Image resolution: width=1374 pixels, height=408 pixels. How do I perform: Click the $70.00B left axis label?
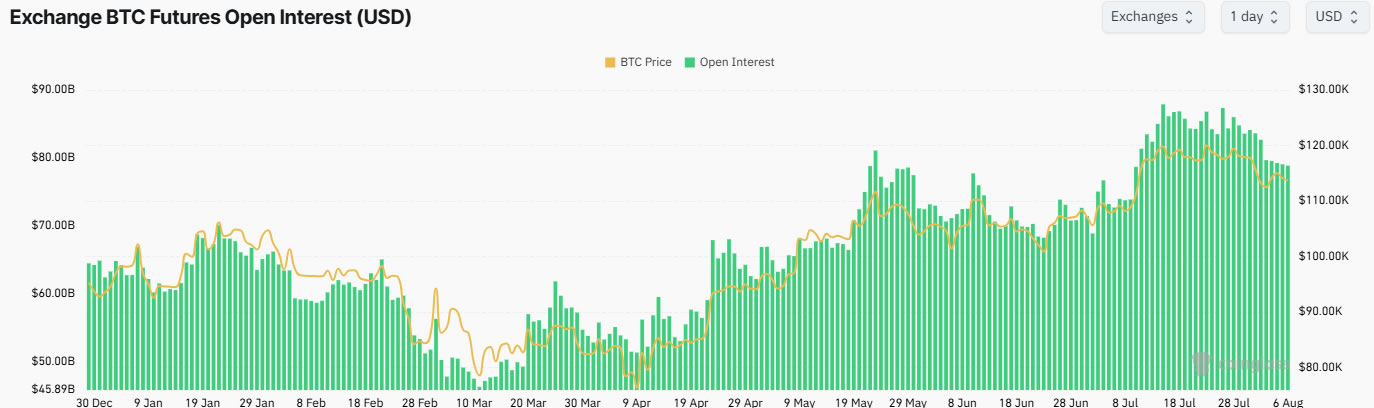53,226
